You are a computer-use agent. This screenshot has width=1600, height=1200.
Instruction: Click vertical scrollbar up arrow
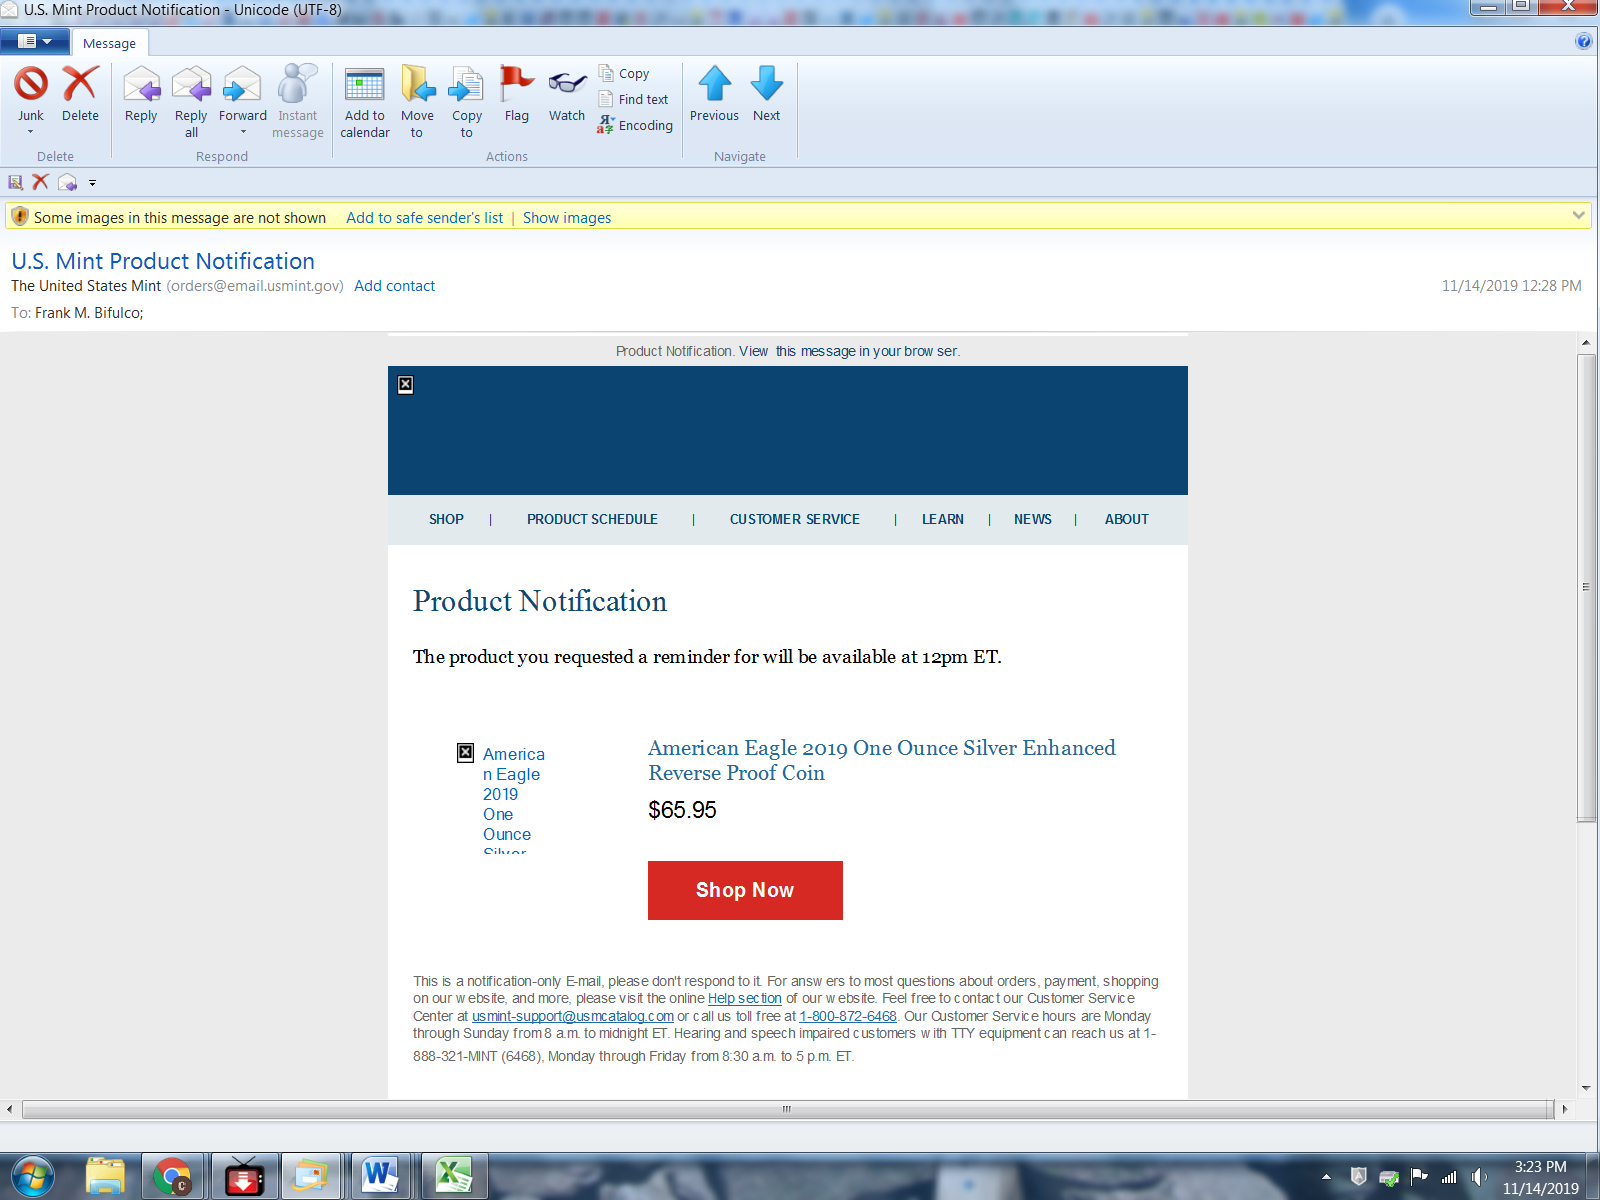tap(1586, 342)
